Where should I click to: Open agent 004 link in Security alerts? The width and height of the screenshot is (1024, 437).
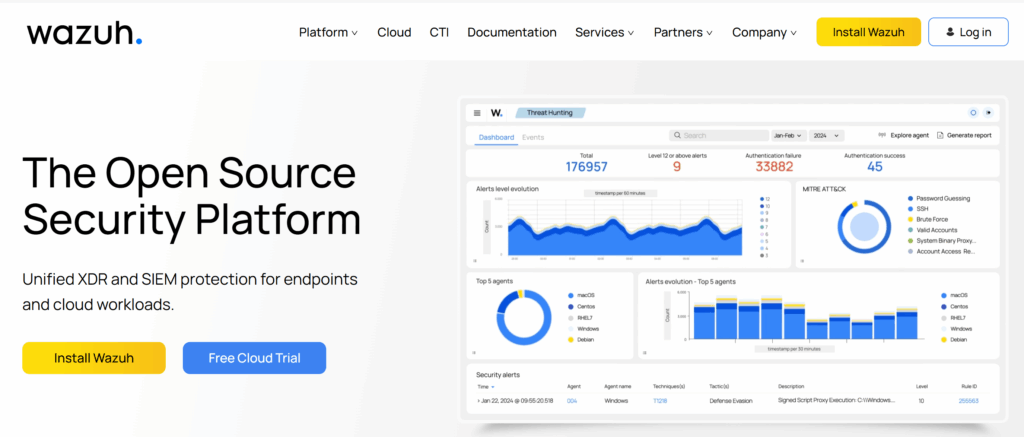[x=572, y=400]
